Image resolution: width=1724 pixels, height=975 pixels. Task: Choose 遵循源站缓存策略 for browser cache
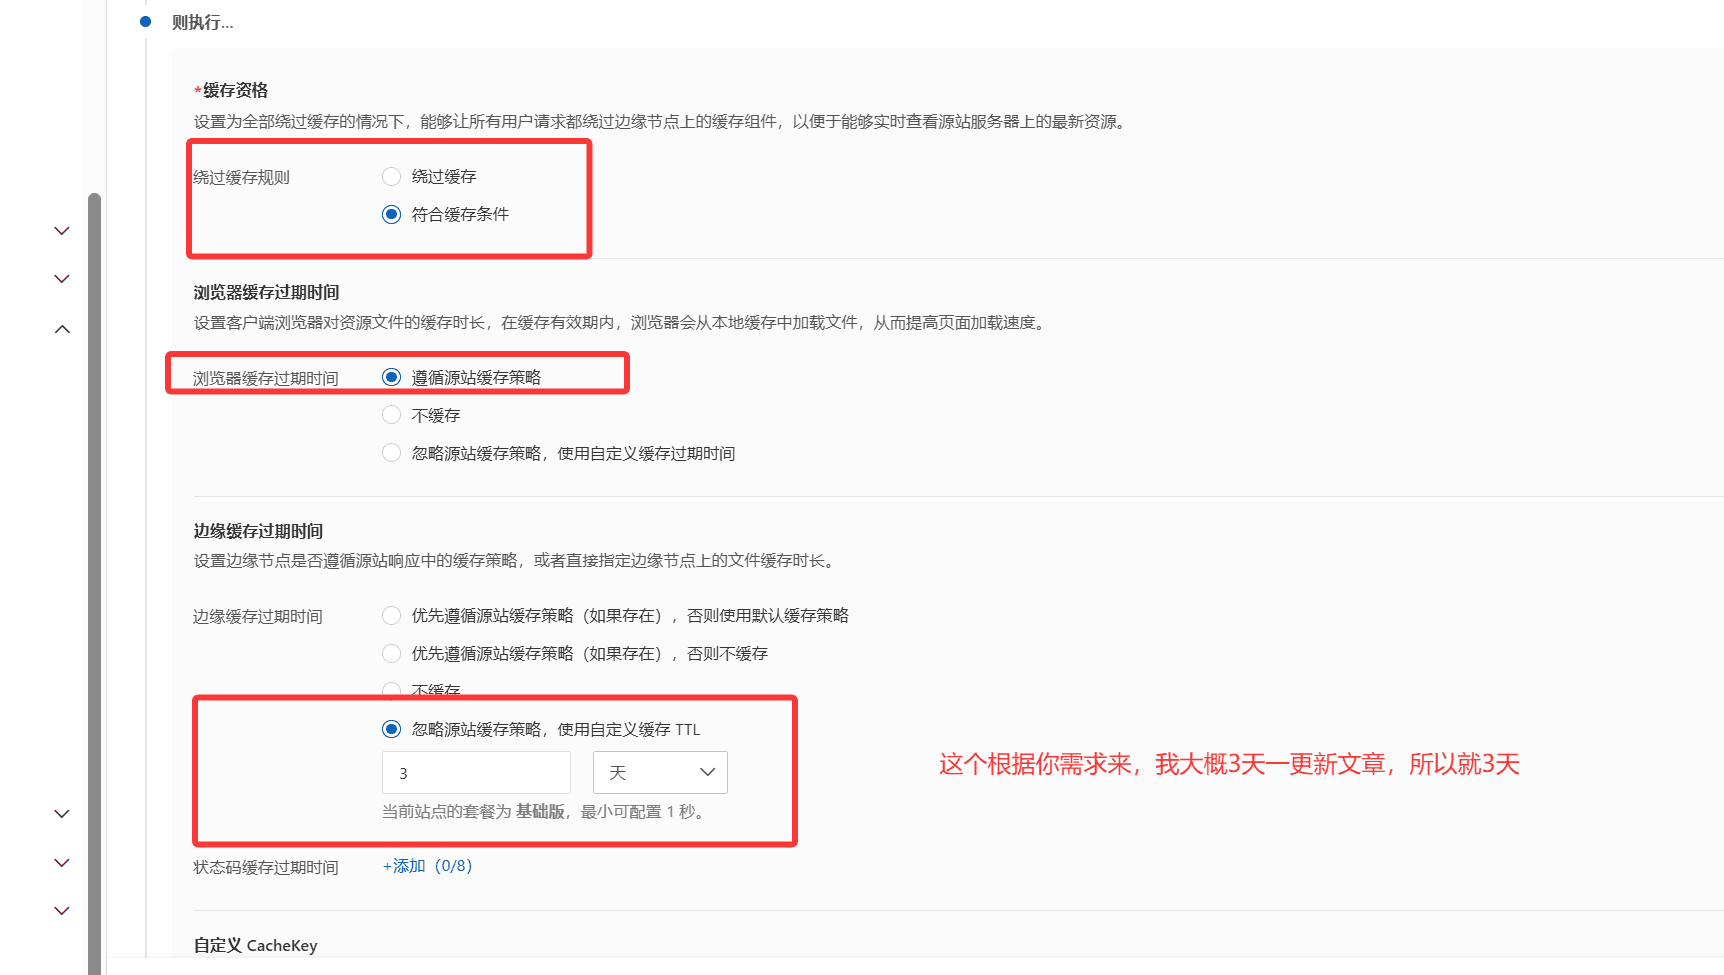coord(392,378)
